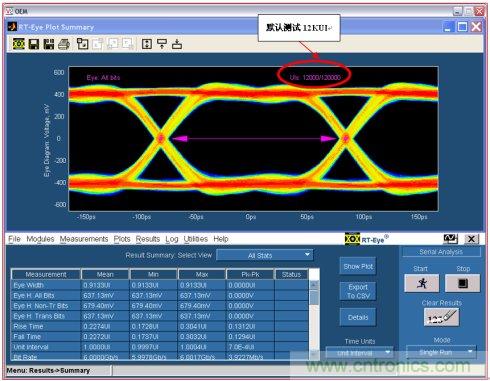Click the eye diagram icon in toolbar
The width and height of the screenshot is (490, 381).
pos(19,44)
